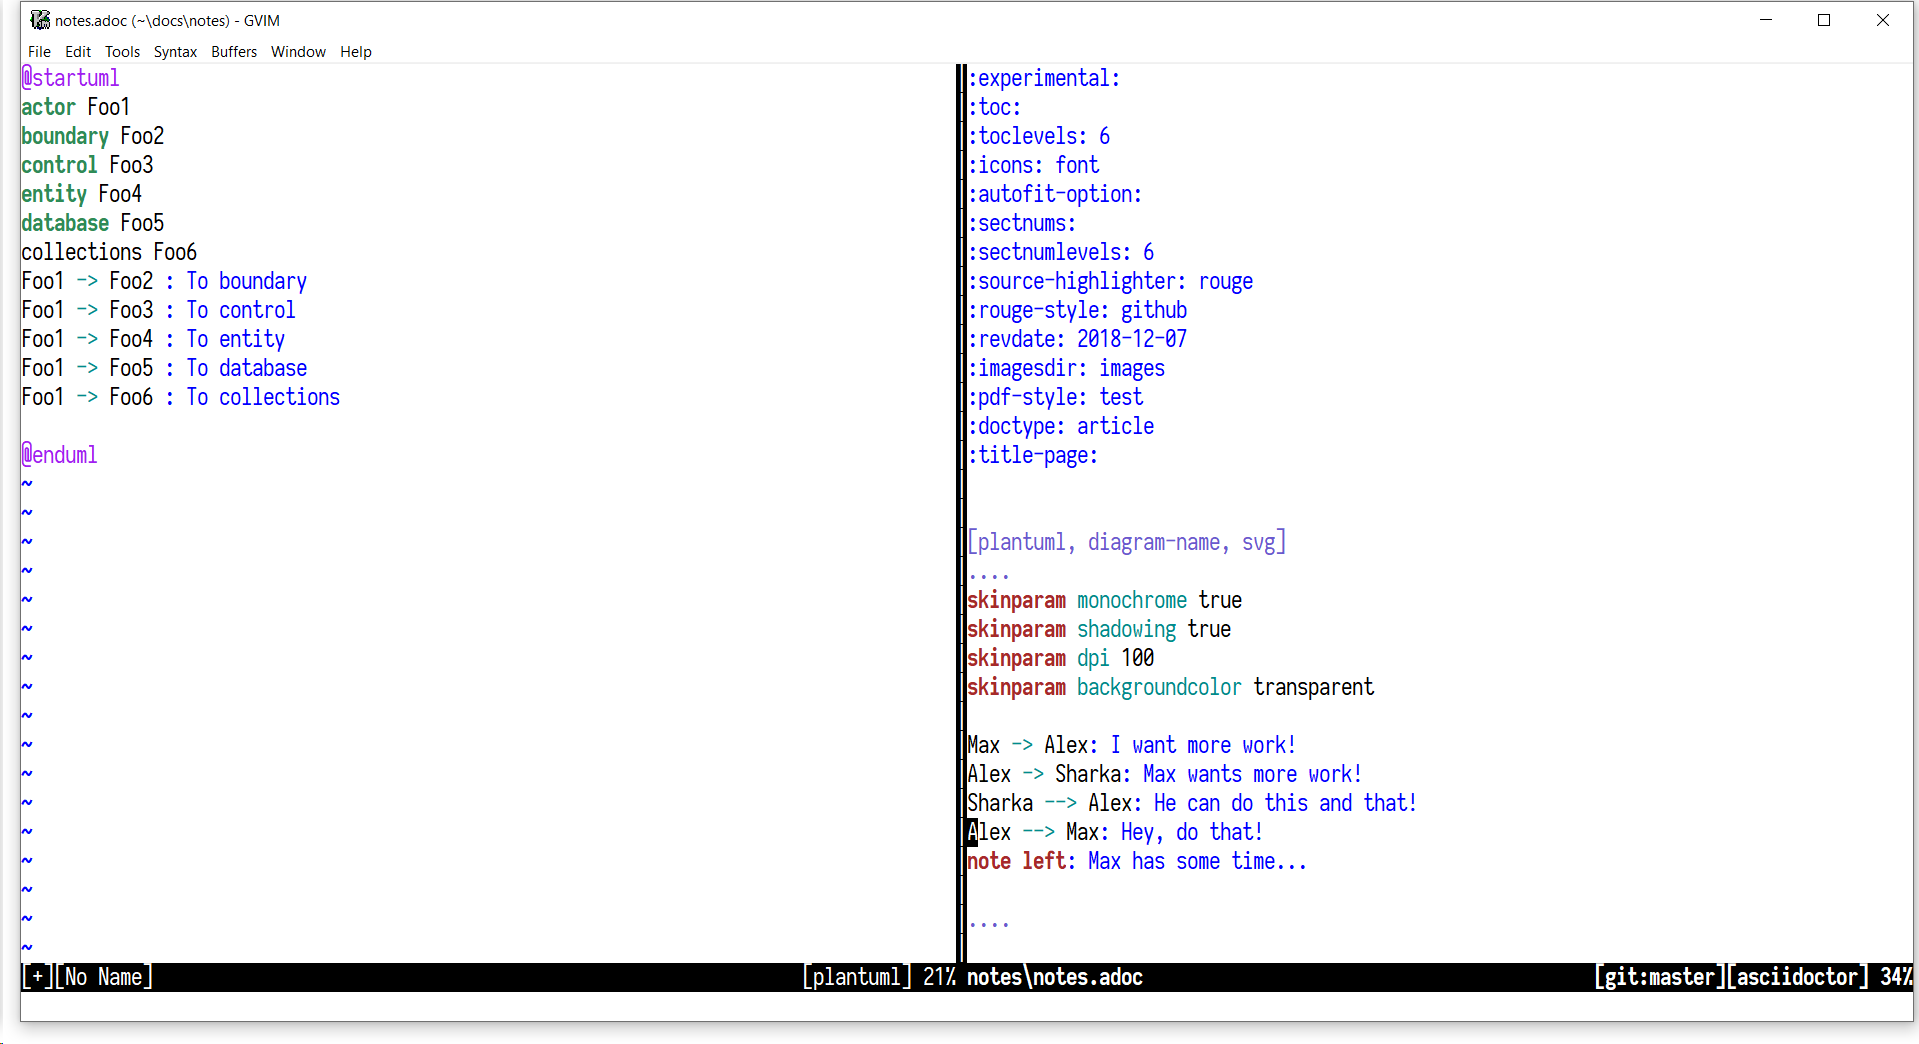Open the Buffers menu

point(233,51)
